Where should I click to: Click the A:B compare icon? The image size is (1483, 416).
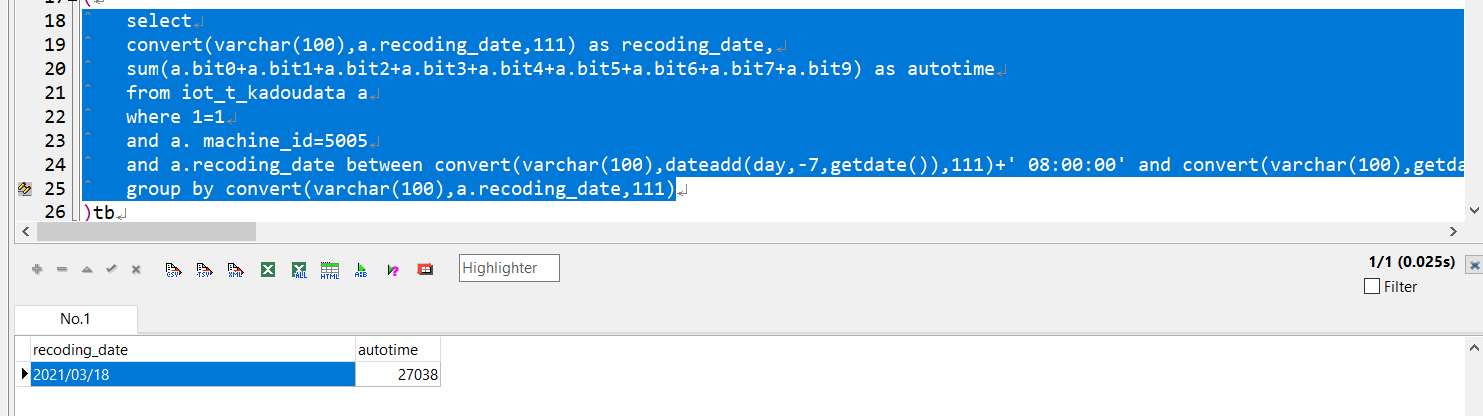(x=361, y=269)
